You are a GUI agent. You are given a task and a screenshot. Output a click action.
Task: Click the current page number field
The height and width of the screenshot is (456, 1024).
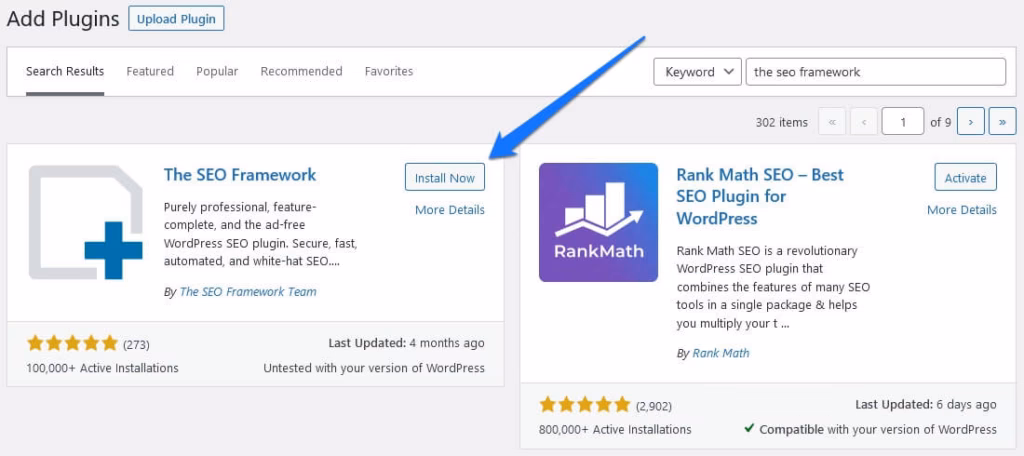[903, 122]
